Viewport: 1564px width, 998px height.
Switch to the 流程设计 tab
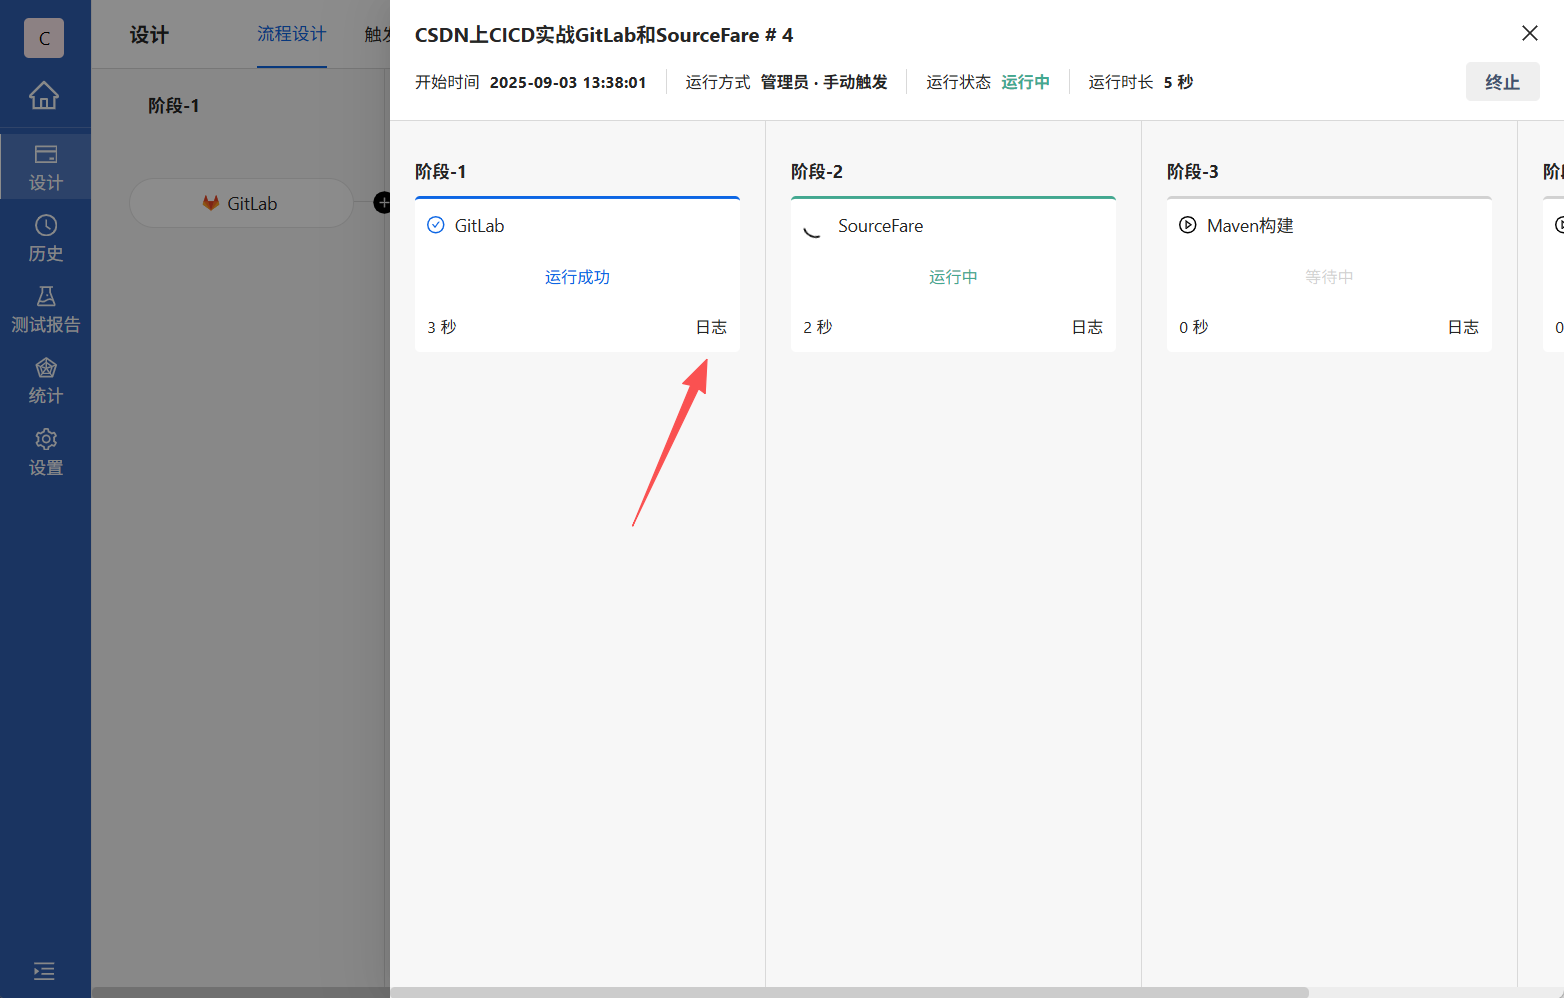point(292,34)
